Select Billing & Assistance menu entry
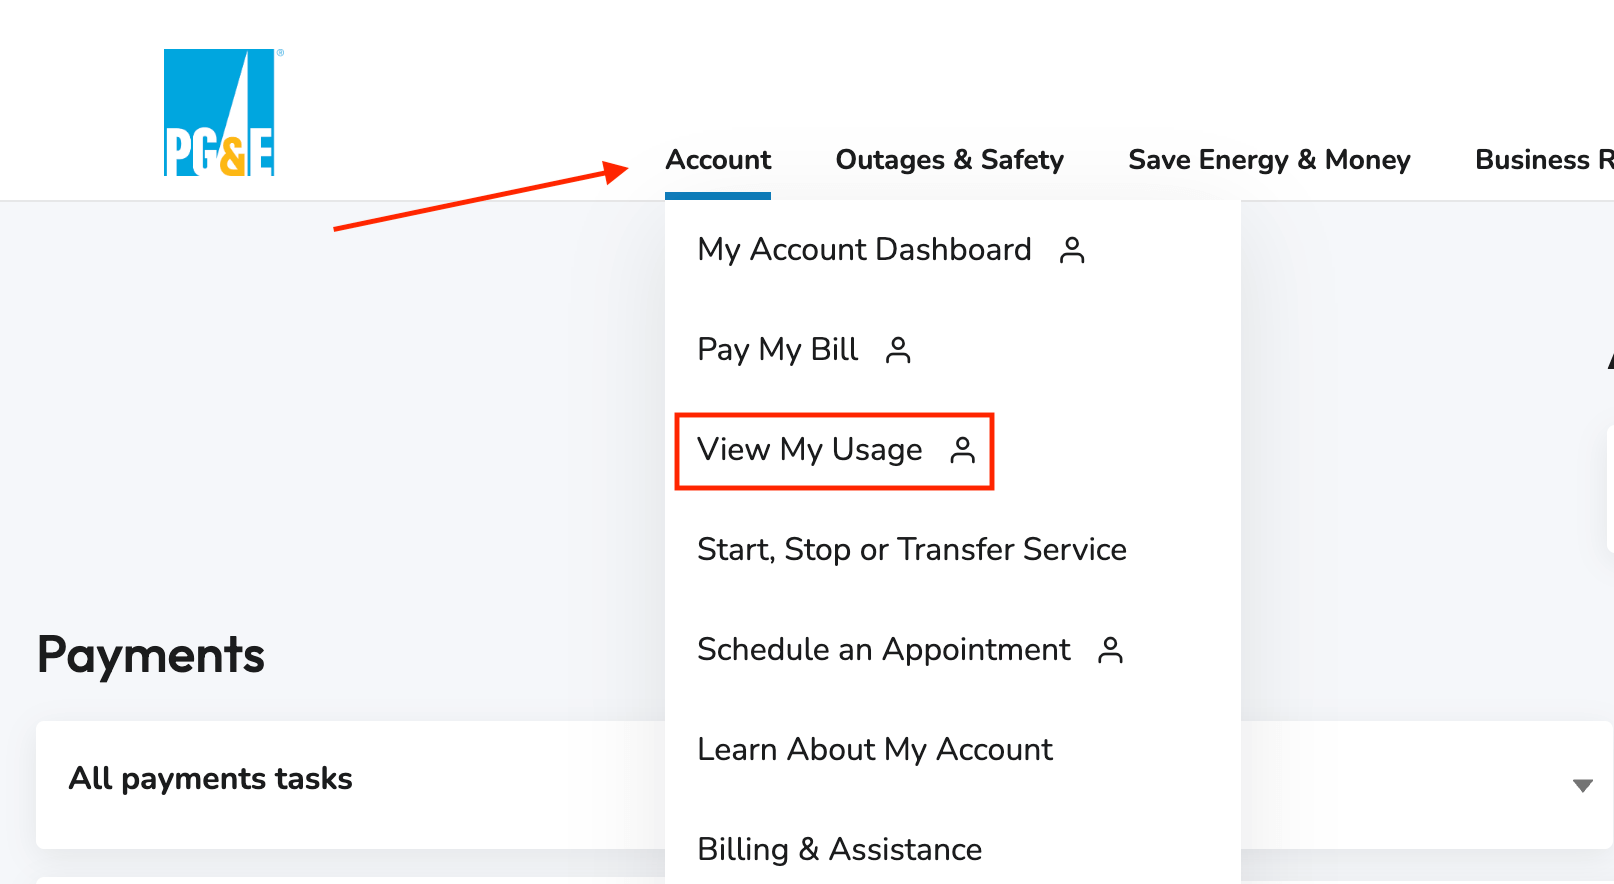Image resolution: width=1614 pixels, height=884 pixels. [x=840, y=850]
